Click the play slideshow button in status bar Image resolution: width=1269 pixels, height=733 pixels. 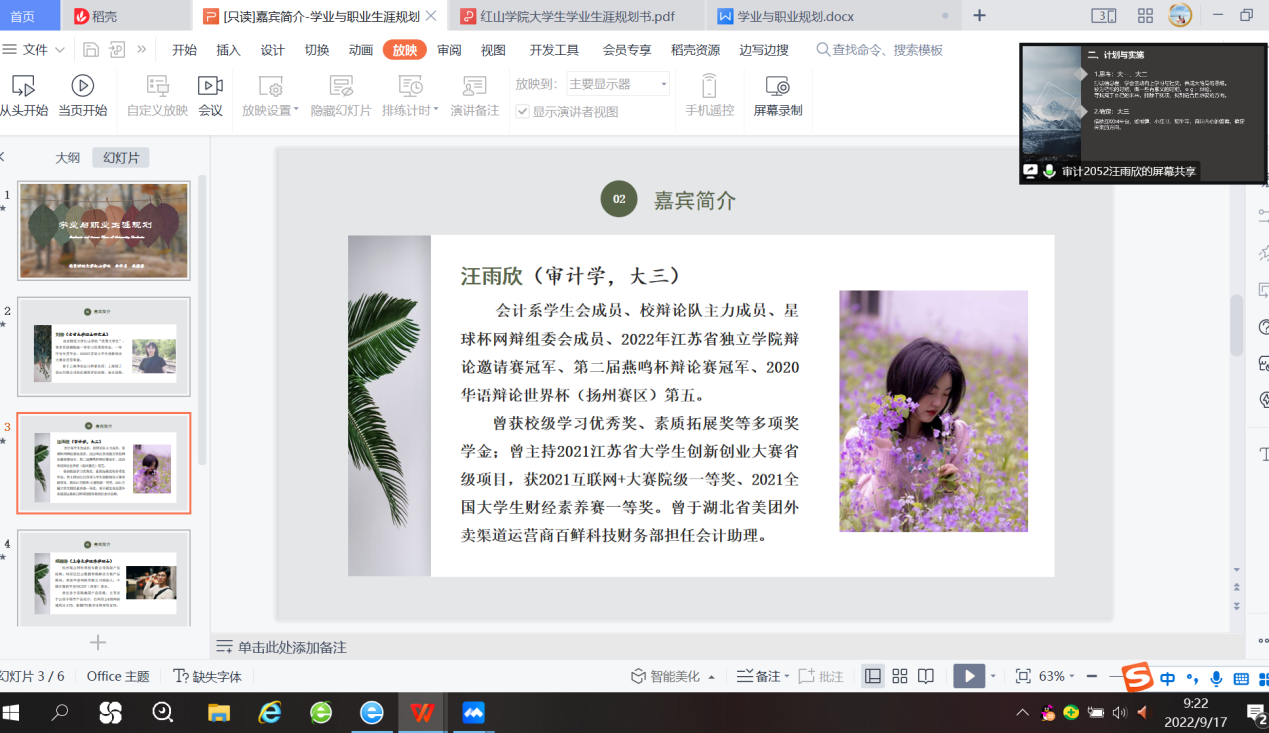[968, 676]
